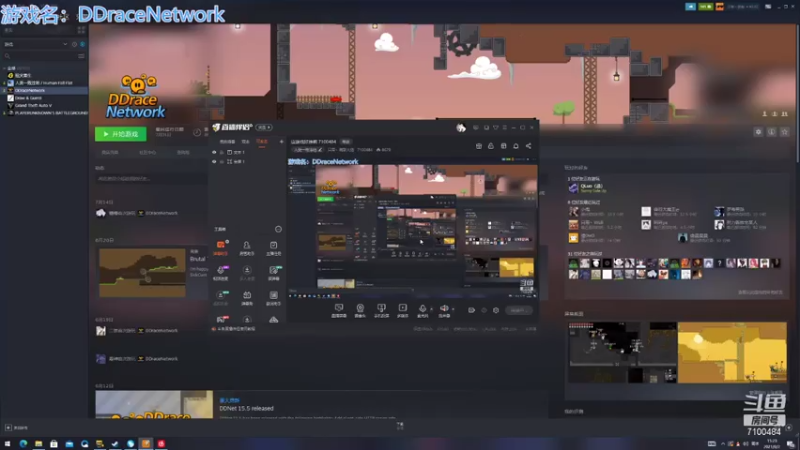This screenshot has width=800, height=450.
Task: Open the game settings gear icon on Steam page
Action: (x=758, y=132)
